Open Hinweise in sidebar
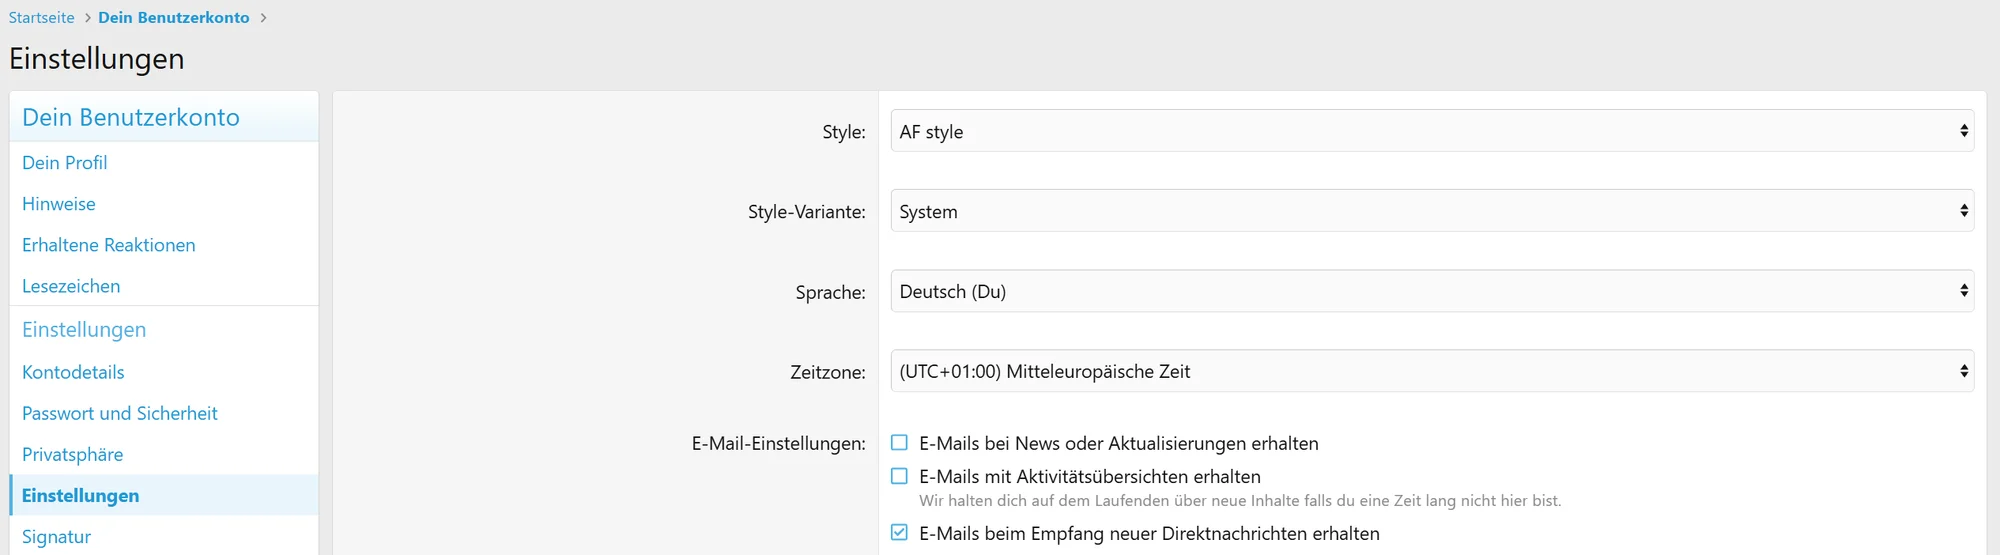This screenshot has height=555, width=2000. pyautogui.click(x=164, y=203)
